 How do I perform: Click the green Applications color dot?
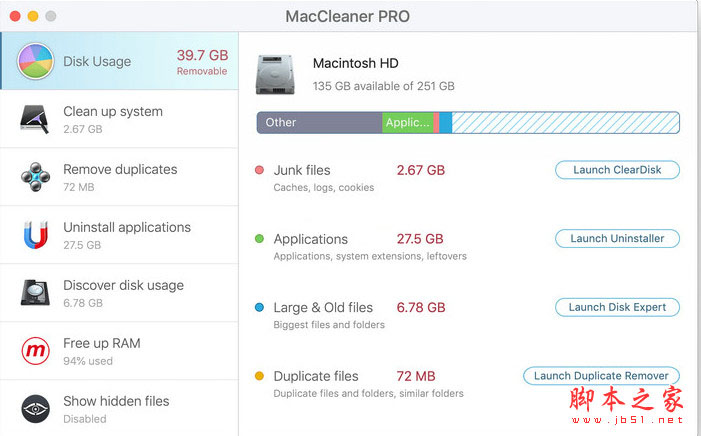coord(260,239)
